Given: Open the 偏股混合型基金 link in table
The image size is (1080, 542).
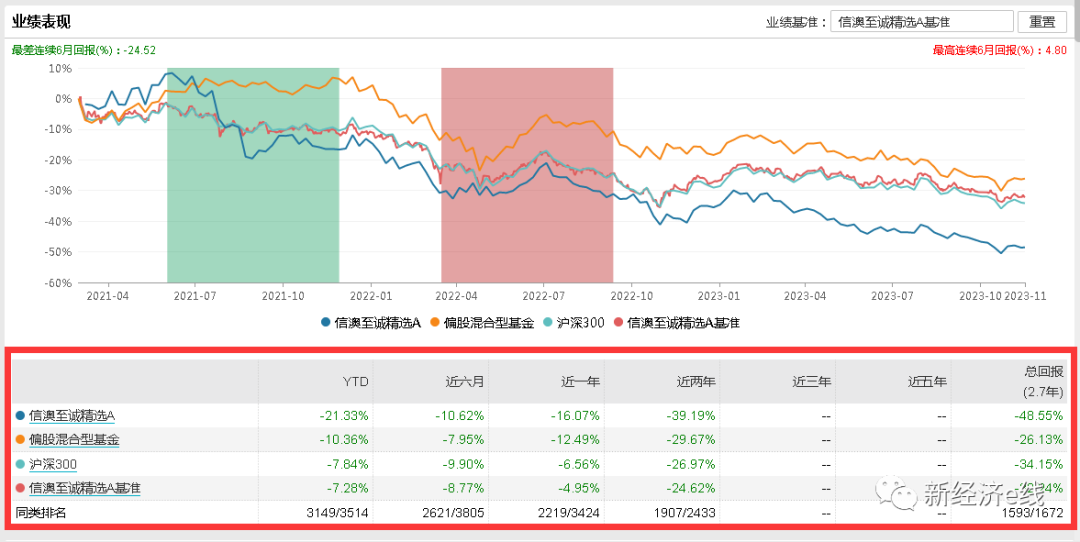Looking at the screenshot, I should 74,439.
